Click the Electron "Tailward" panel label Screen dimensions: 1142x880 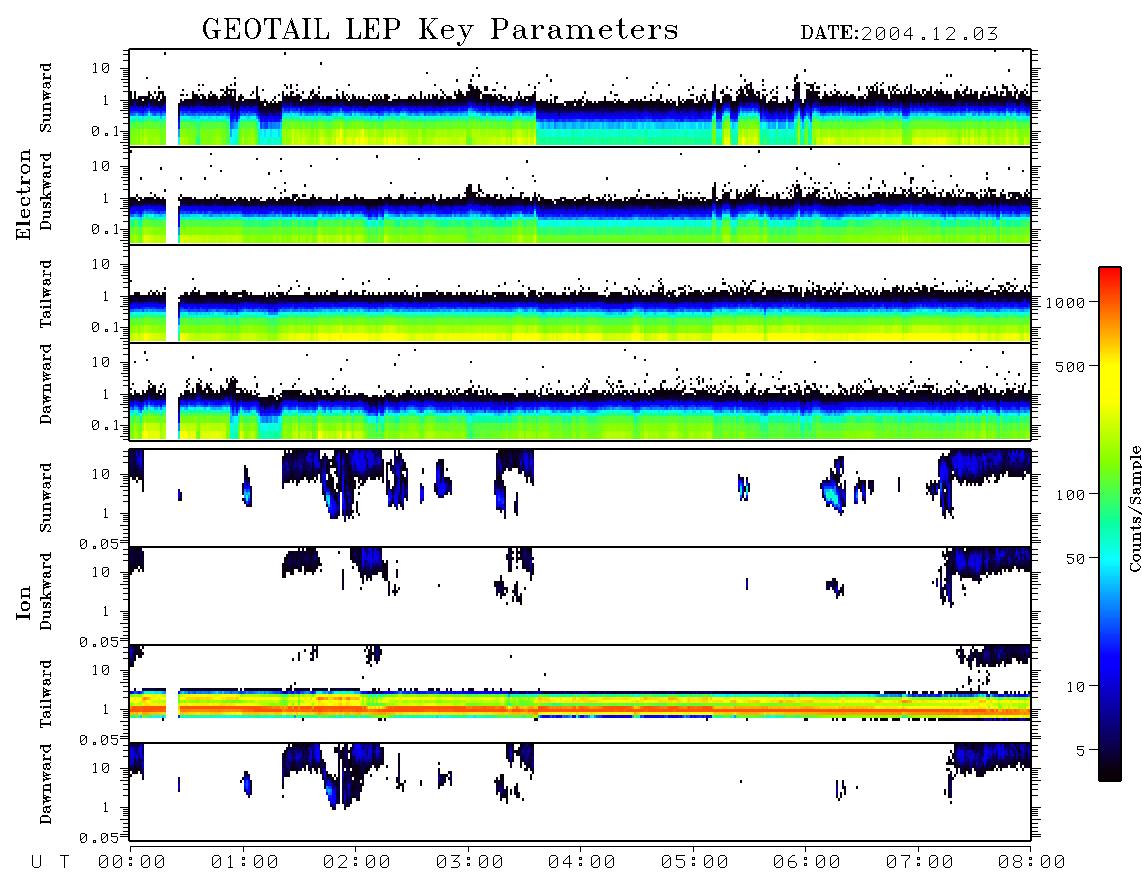click(46, 294)
